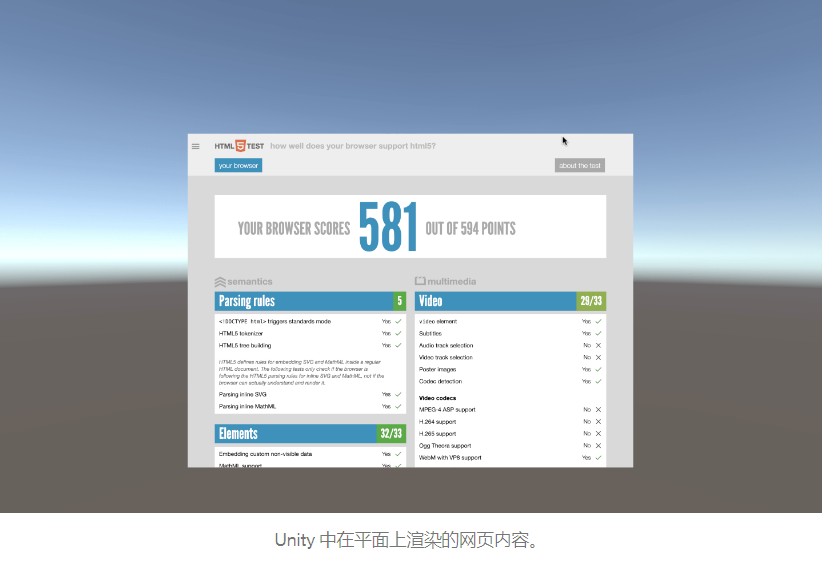Click the checkmark for Embedding custom non-visible data
824x566 pixels.
398,454
